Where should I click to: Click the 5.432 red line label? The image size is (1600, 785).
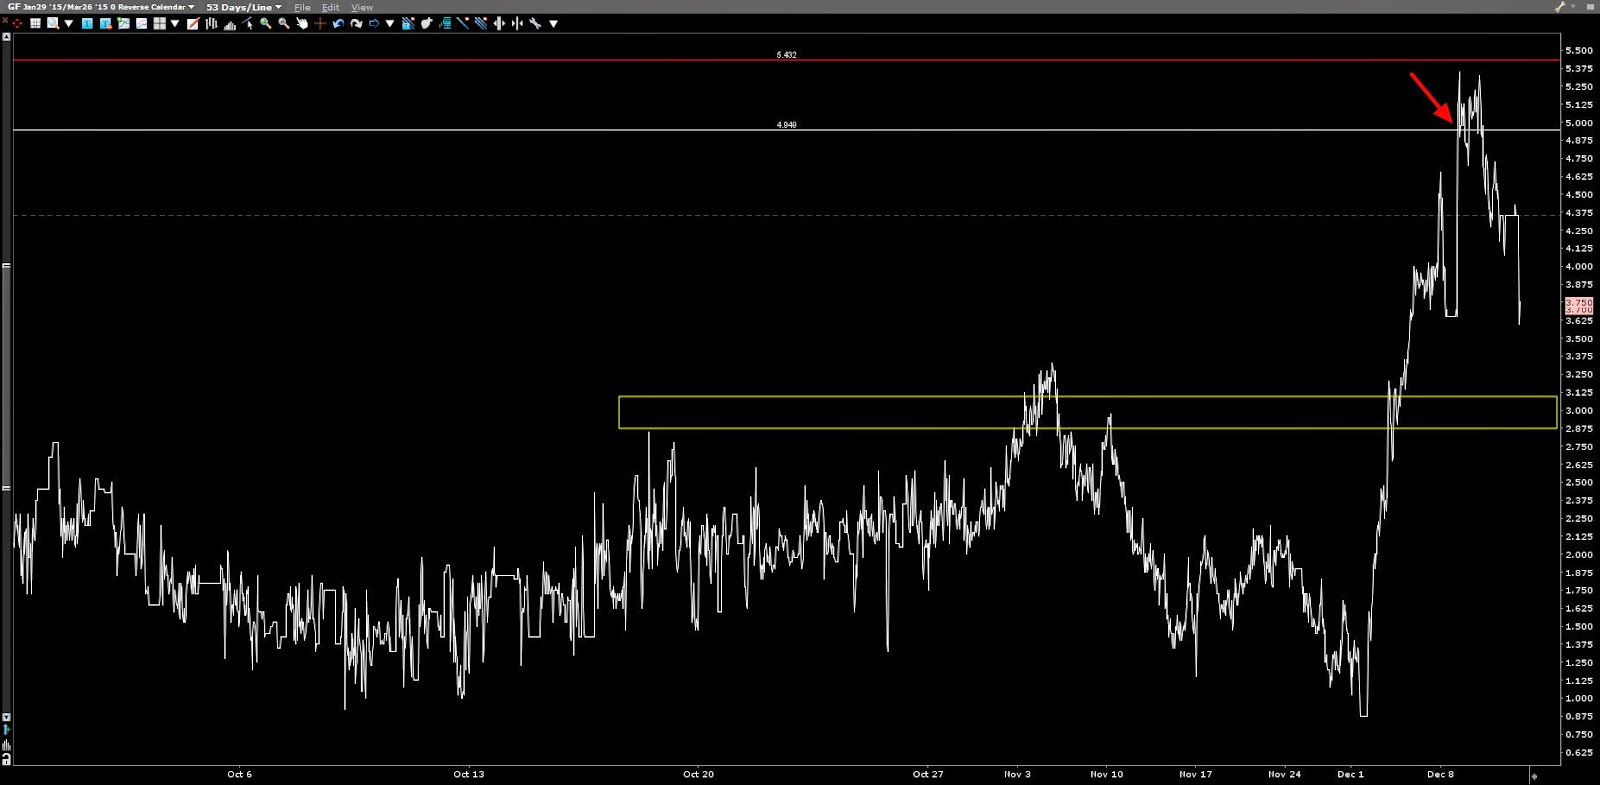tap(786, 55)
